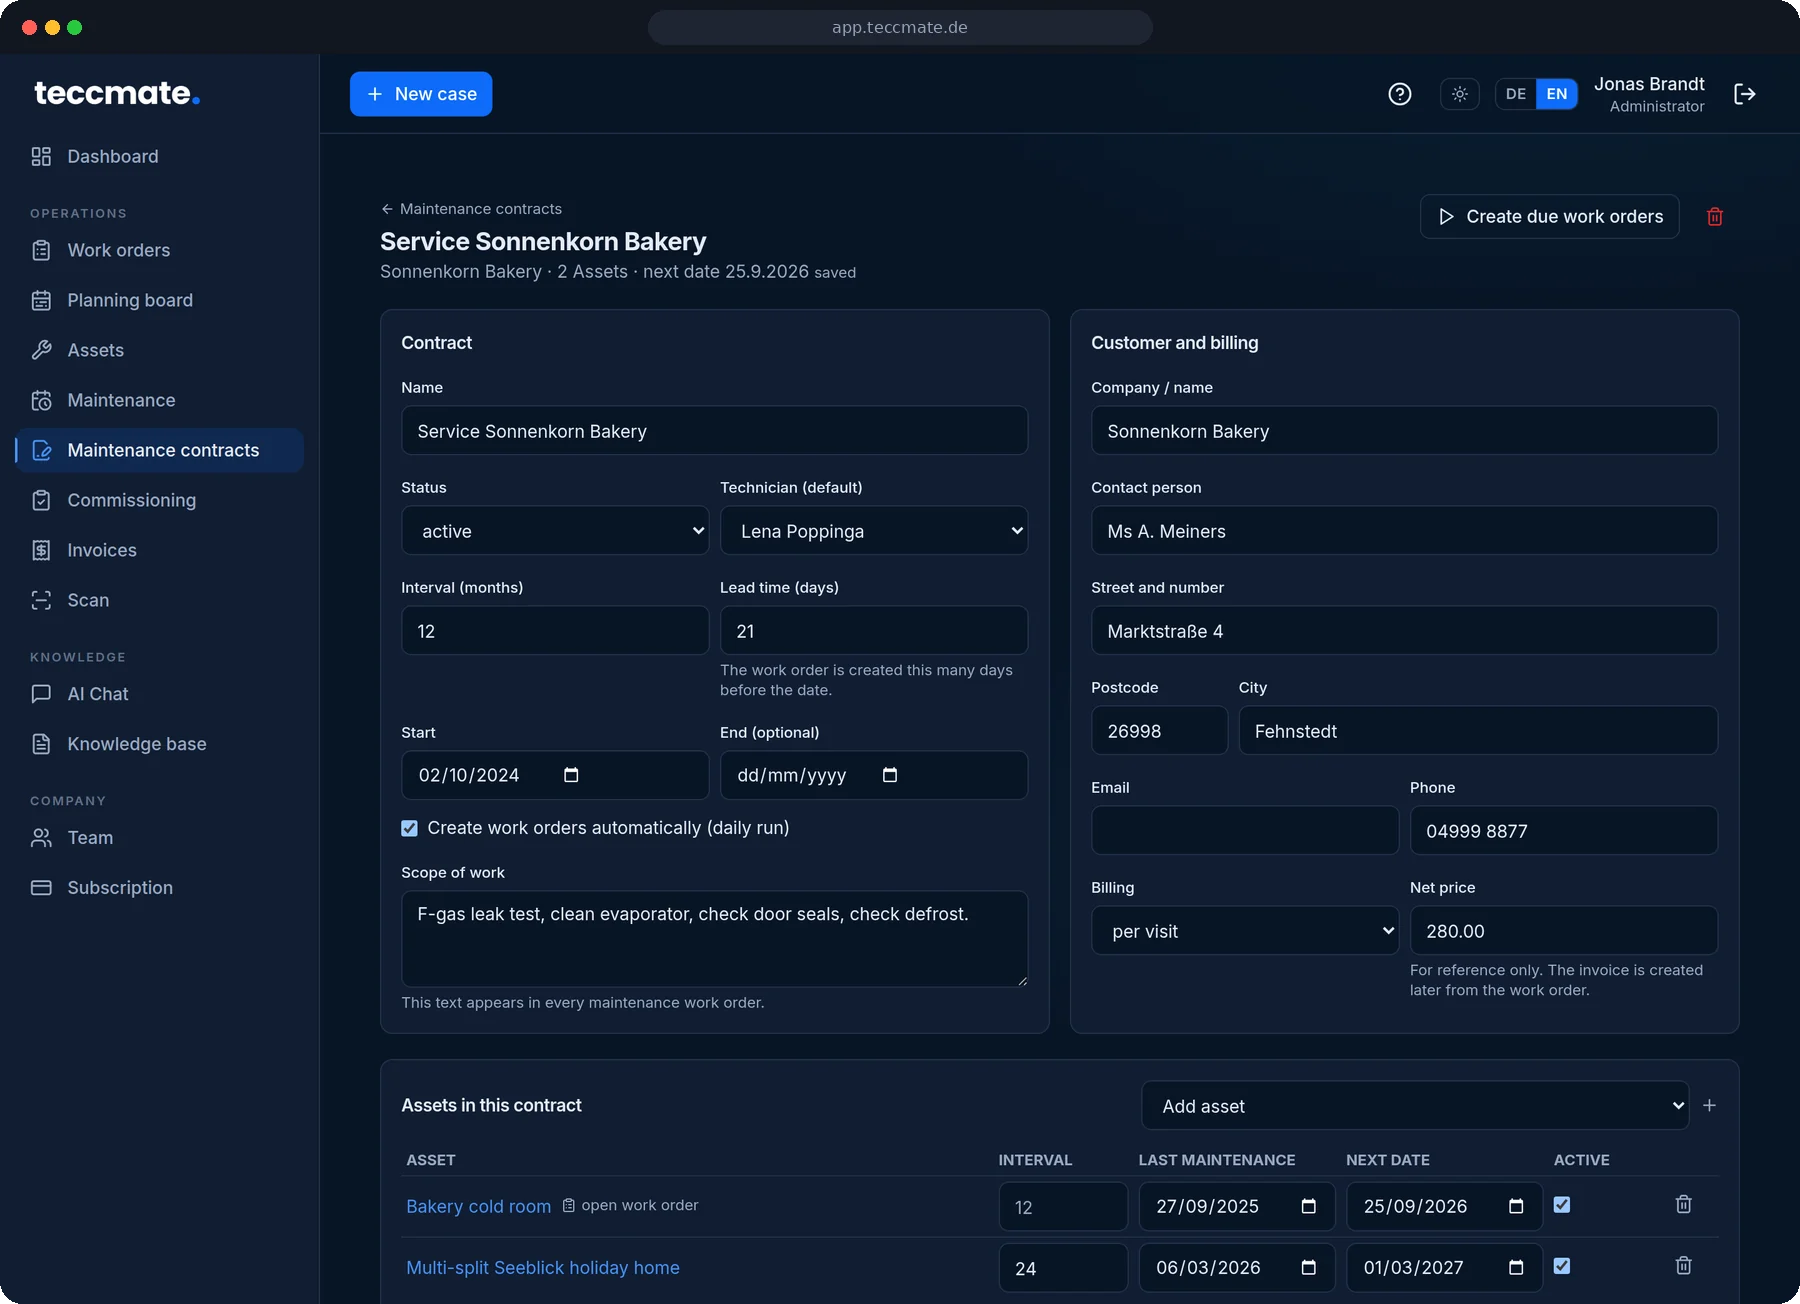Viewport: 1800px width, 1304px height.
Task: Open the Billing per visit dropdown
Action: (1245, 931)
